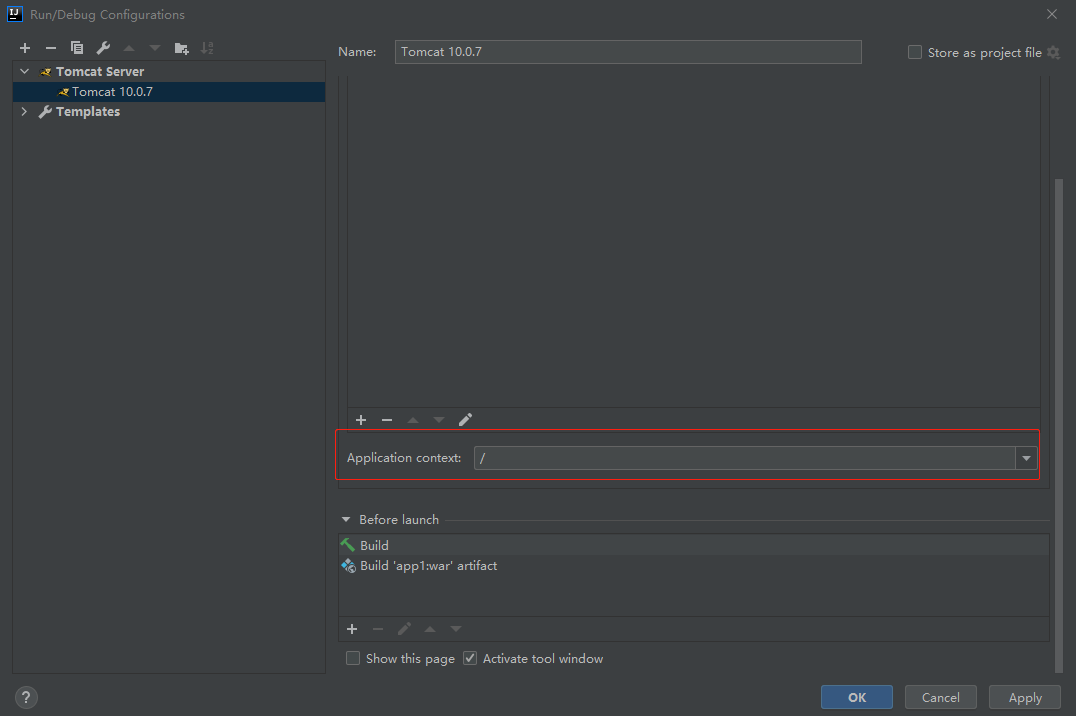Add a Before launch task
Viewport: 1076px width, 716px height.
click(x=352, y=629)
